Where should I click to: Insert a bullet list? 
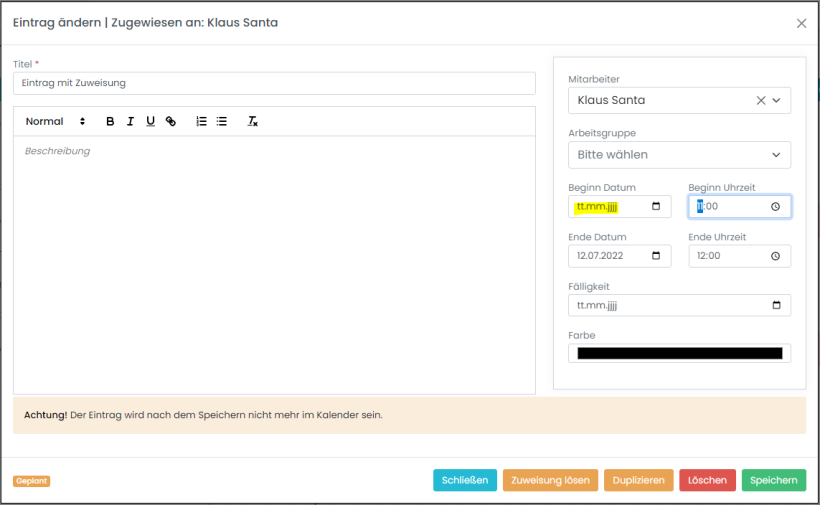tap(222, 122)
